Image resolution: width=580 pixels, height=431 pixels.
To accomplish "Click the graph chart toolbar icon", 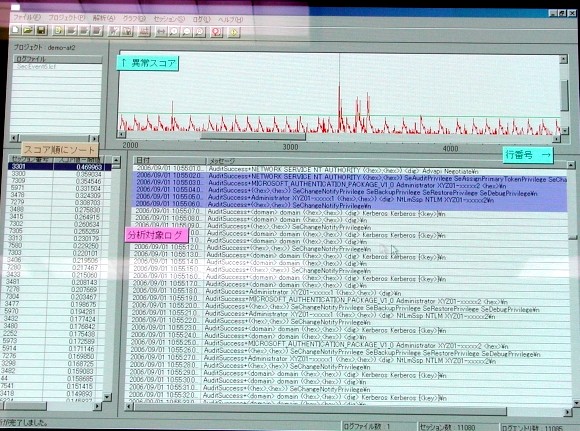I will (x=144, y=32).
